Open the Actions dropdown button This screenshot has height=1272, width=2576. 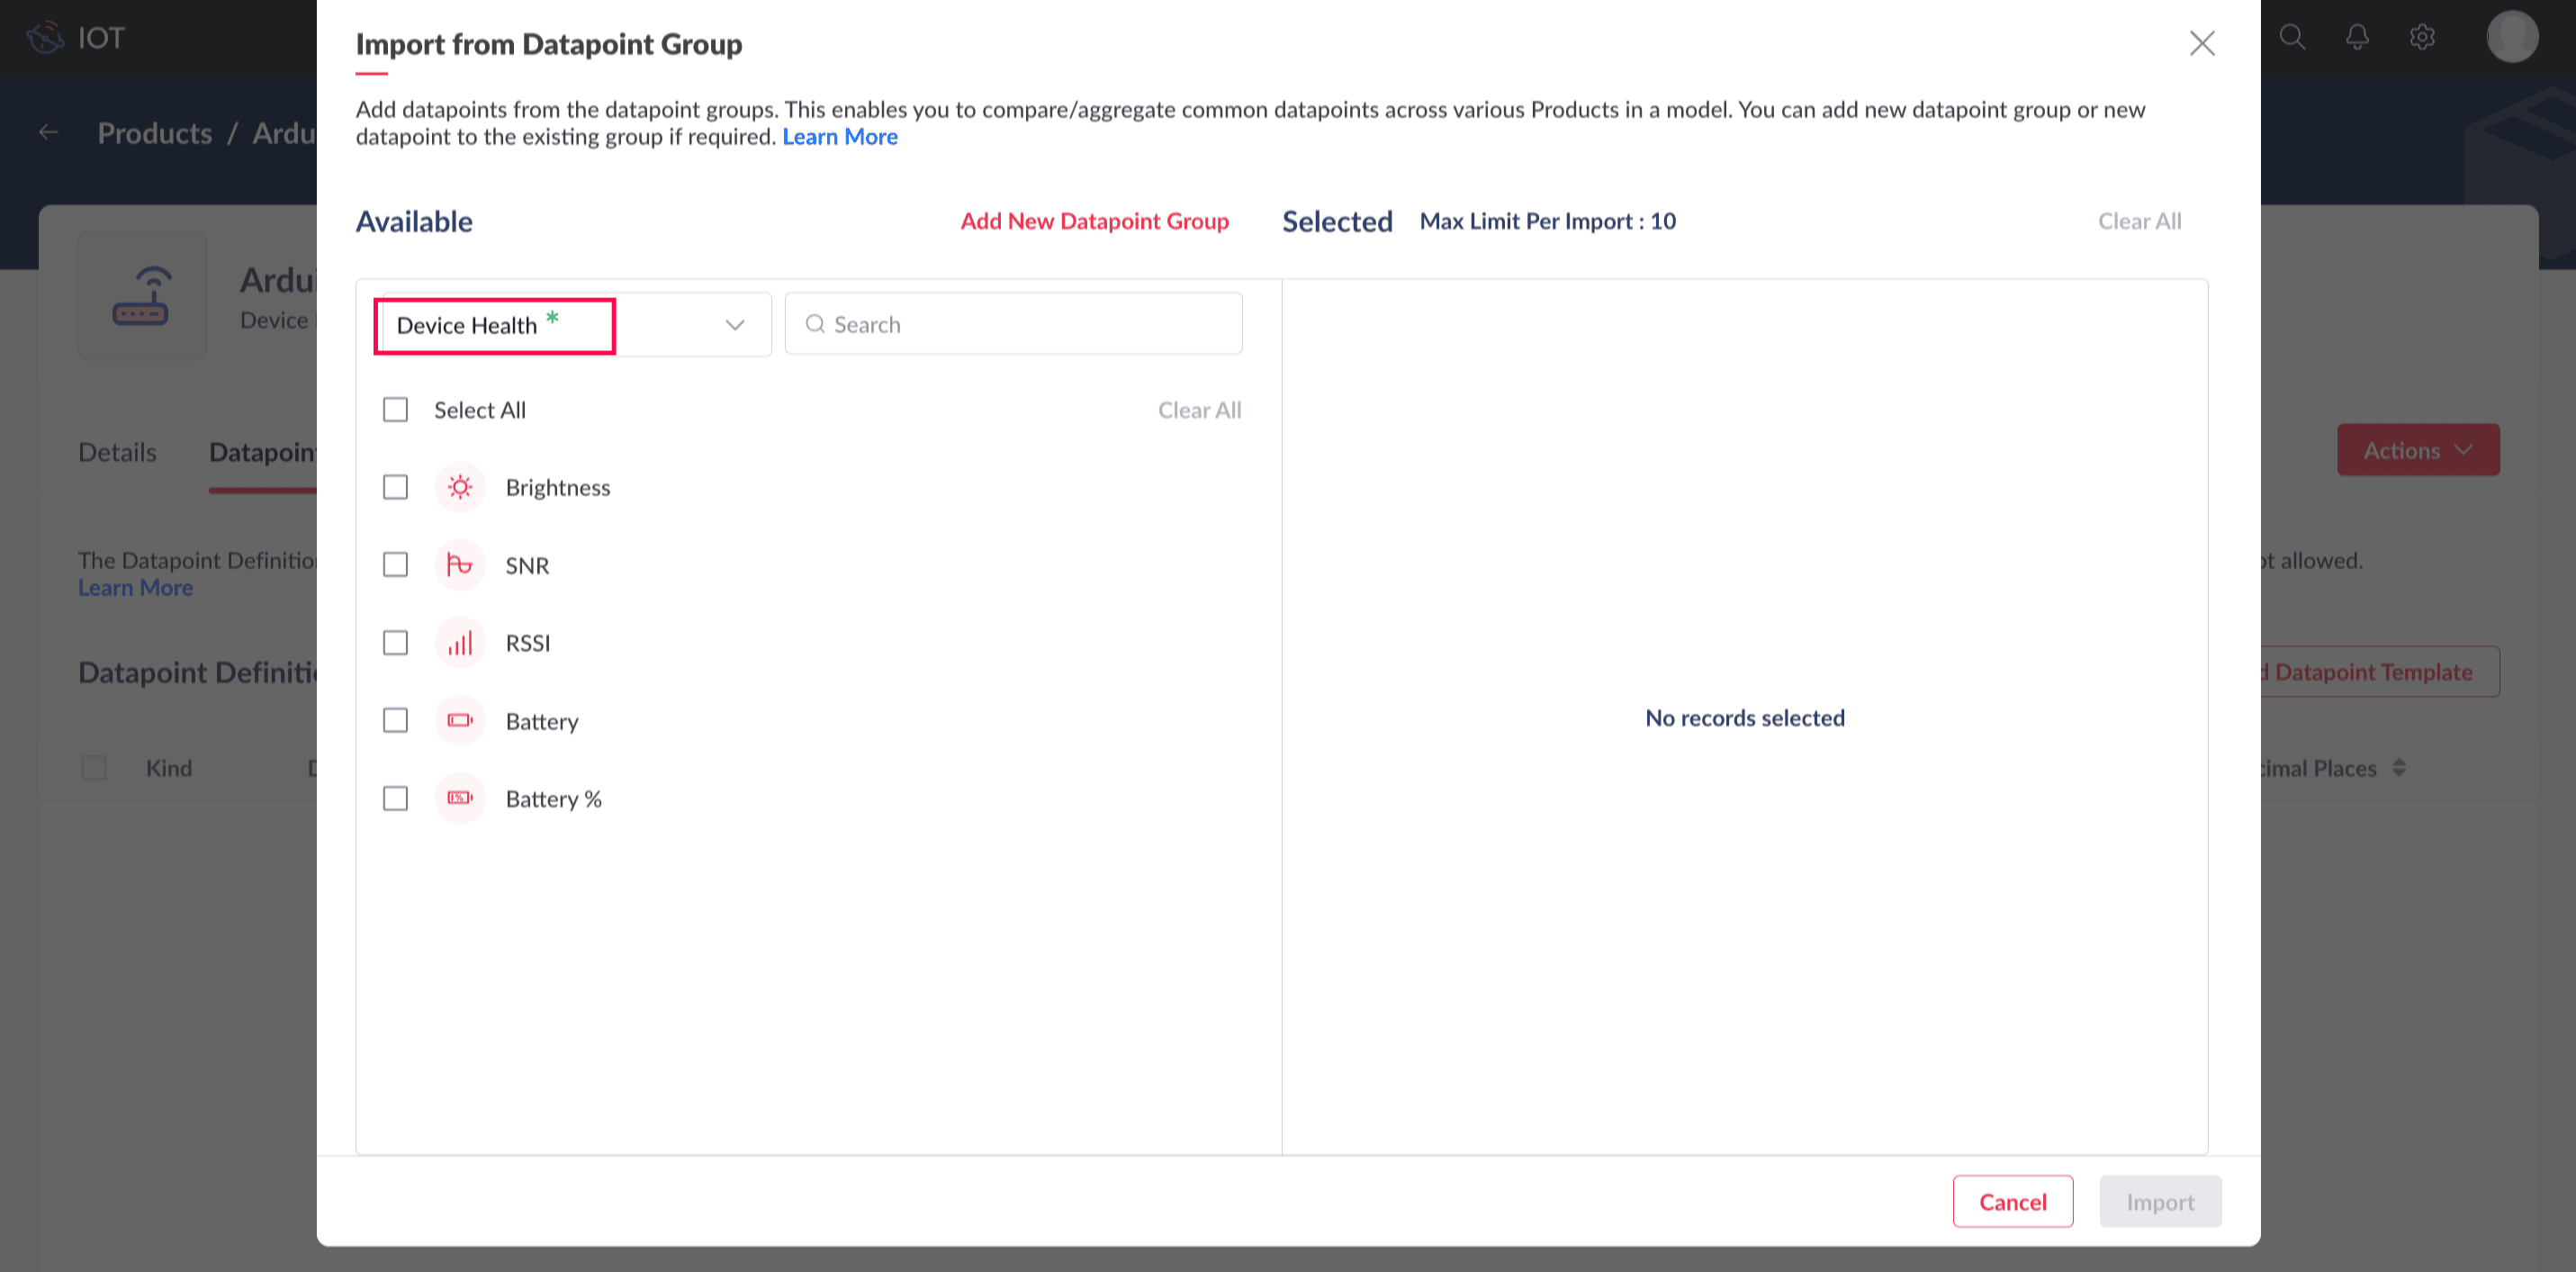point(2417,451)
